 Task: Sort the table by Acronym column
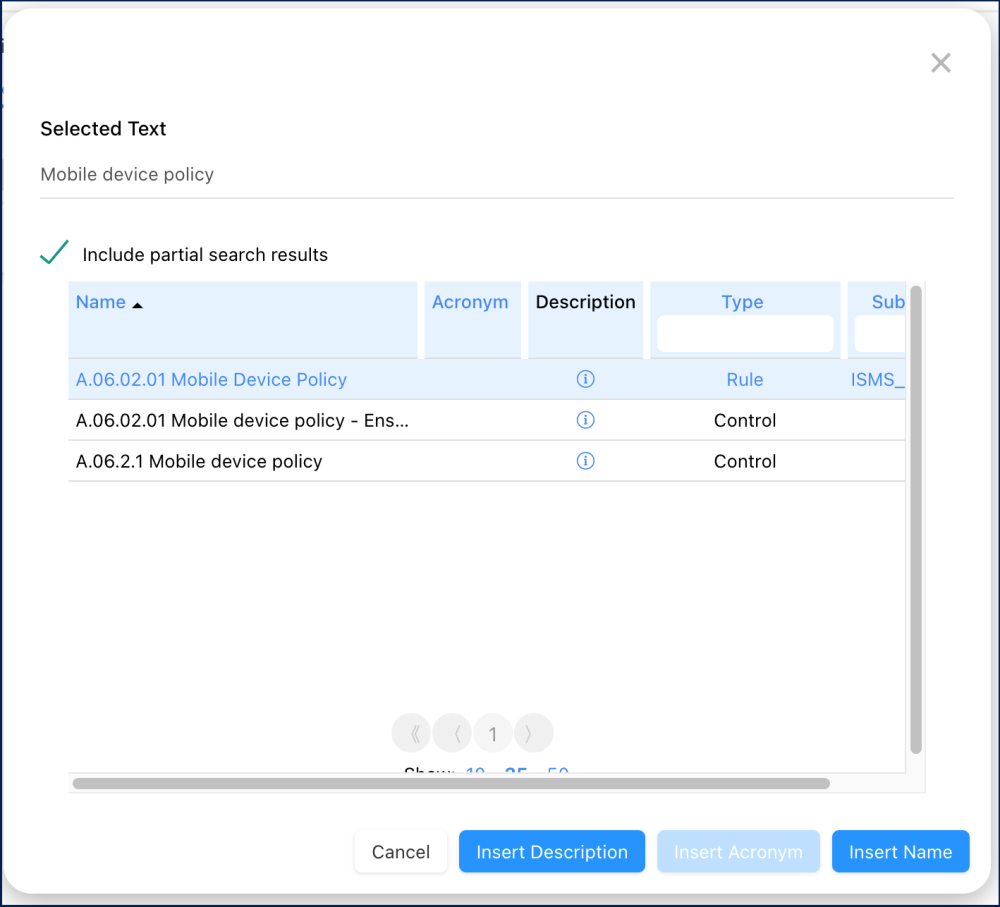pos(470,302)
